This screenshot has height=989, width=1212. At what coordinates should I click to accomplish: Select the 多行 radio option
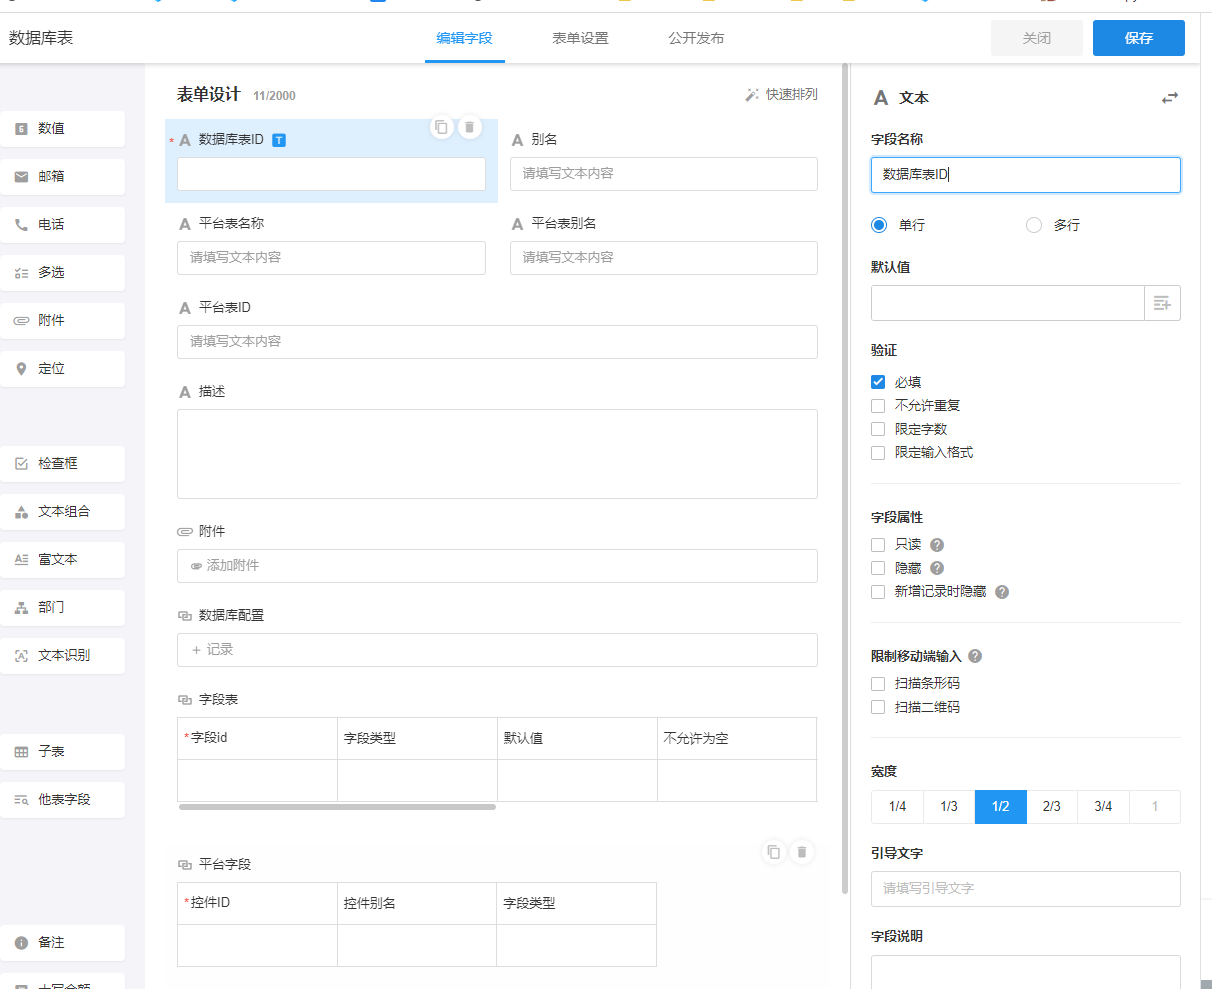(x=1034, y=225)
